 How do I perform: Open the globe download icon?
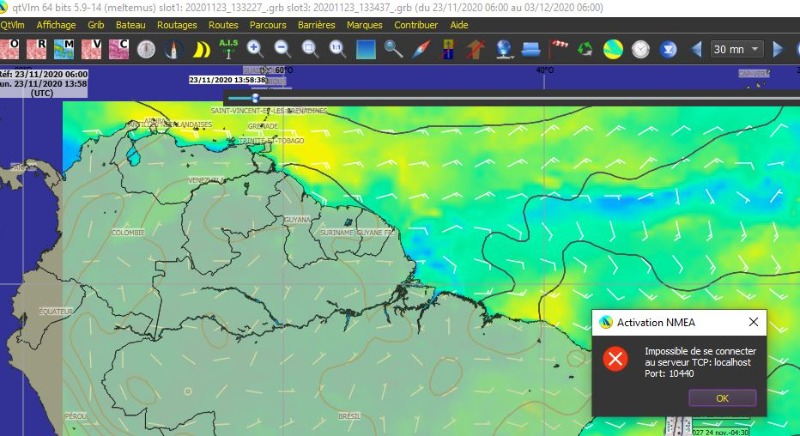tap(504, 49)
